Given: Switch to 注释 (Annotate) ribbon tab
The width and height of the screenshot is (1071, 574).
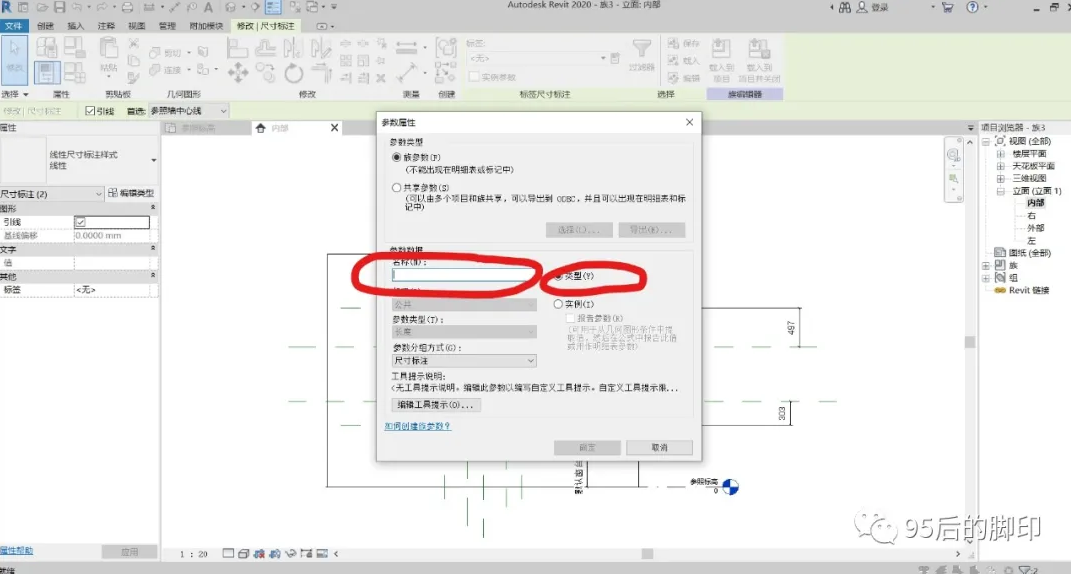Looking at the screenshot, I should 107,26.
